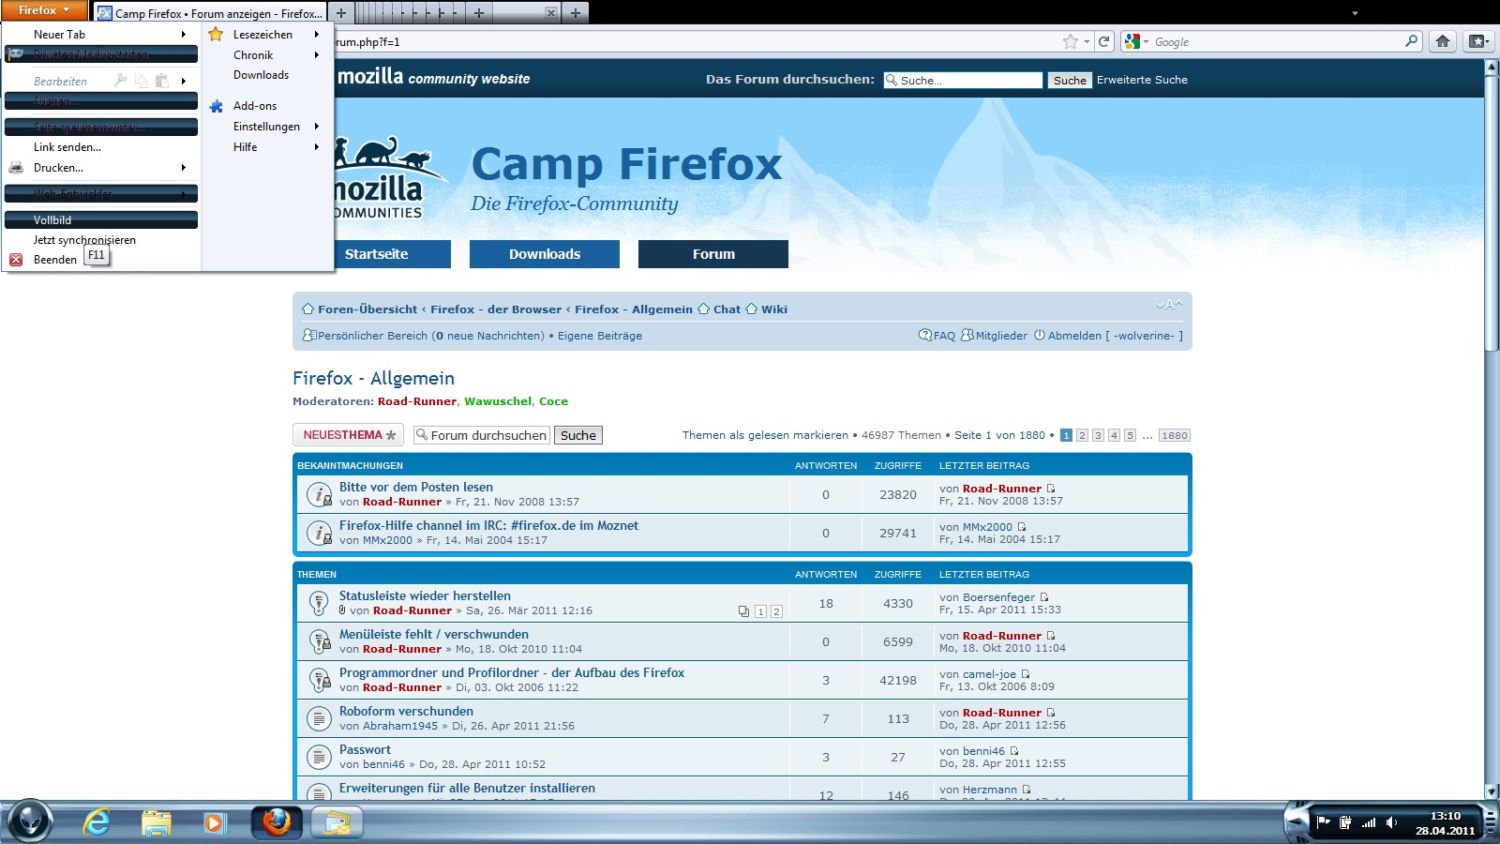Click Themen als gelesen markieren link
Viewport: 1500px width, 844px height.
point(765,435)
